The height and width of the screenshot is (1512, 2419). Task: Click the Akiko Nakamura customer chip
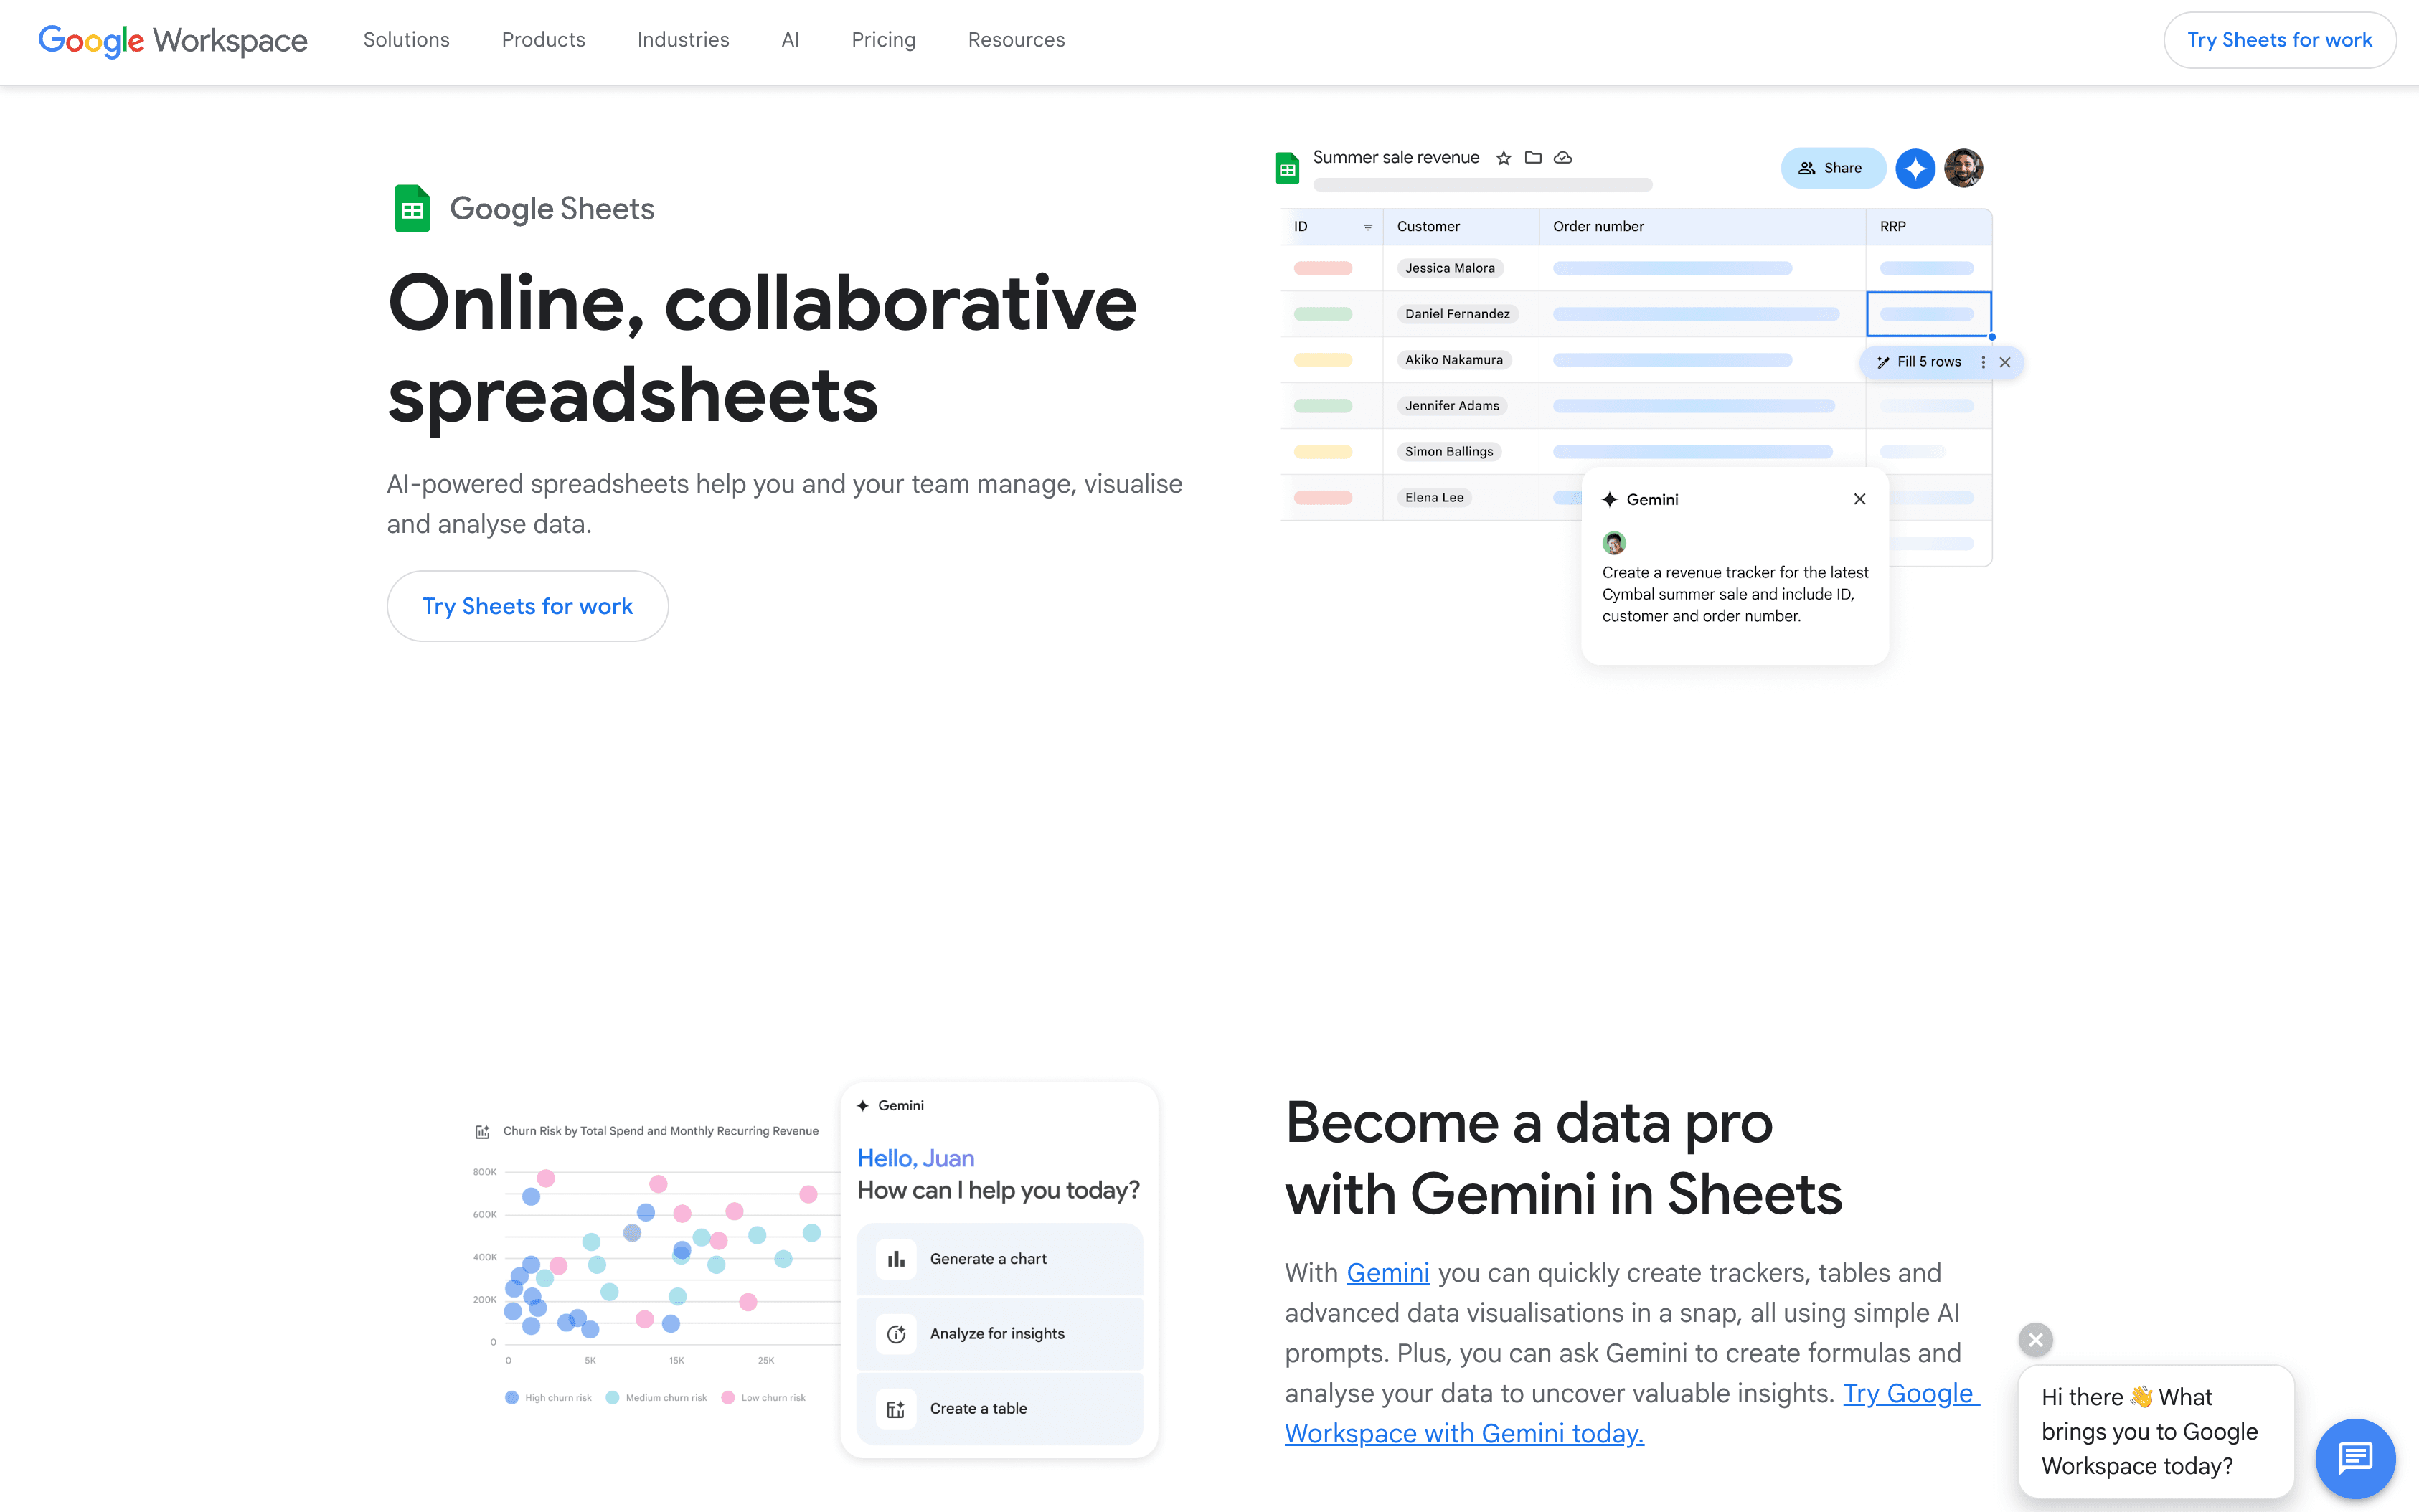(x=1454, y=360)
